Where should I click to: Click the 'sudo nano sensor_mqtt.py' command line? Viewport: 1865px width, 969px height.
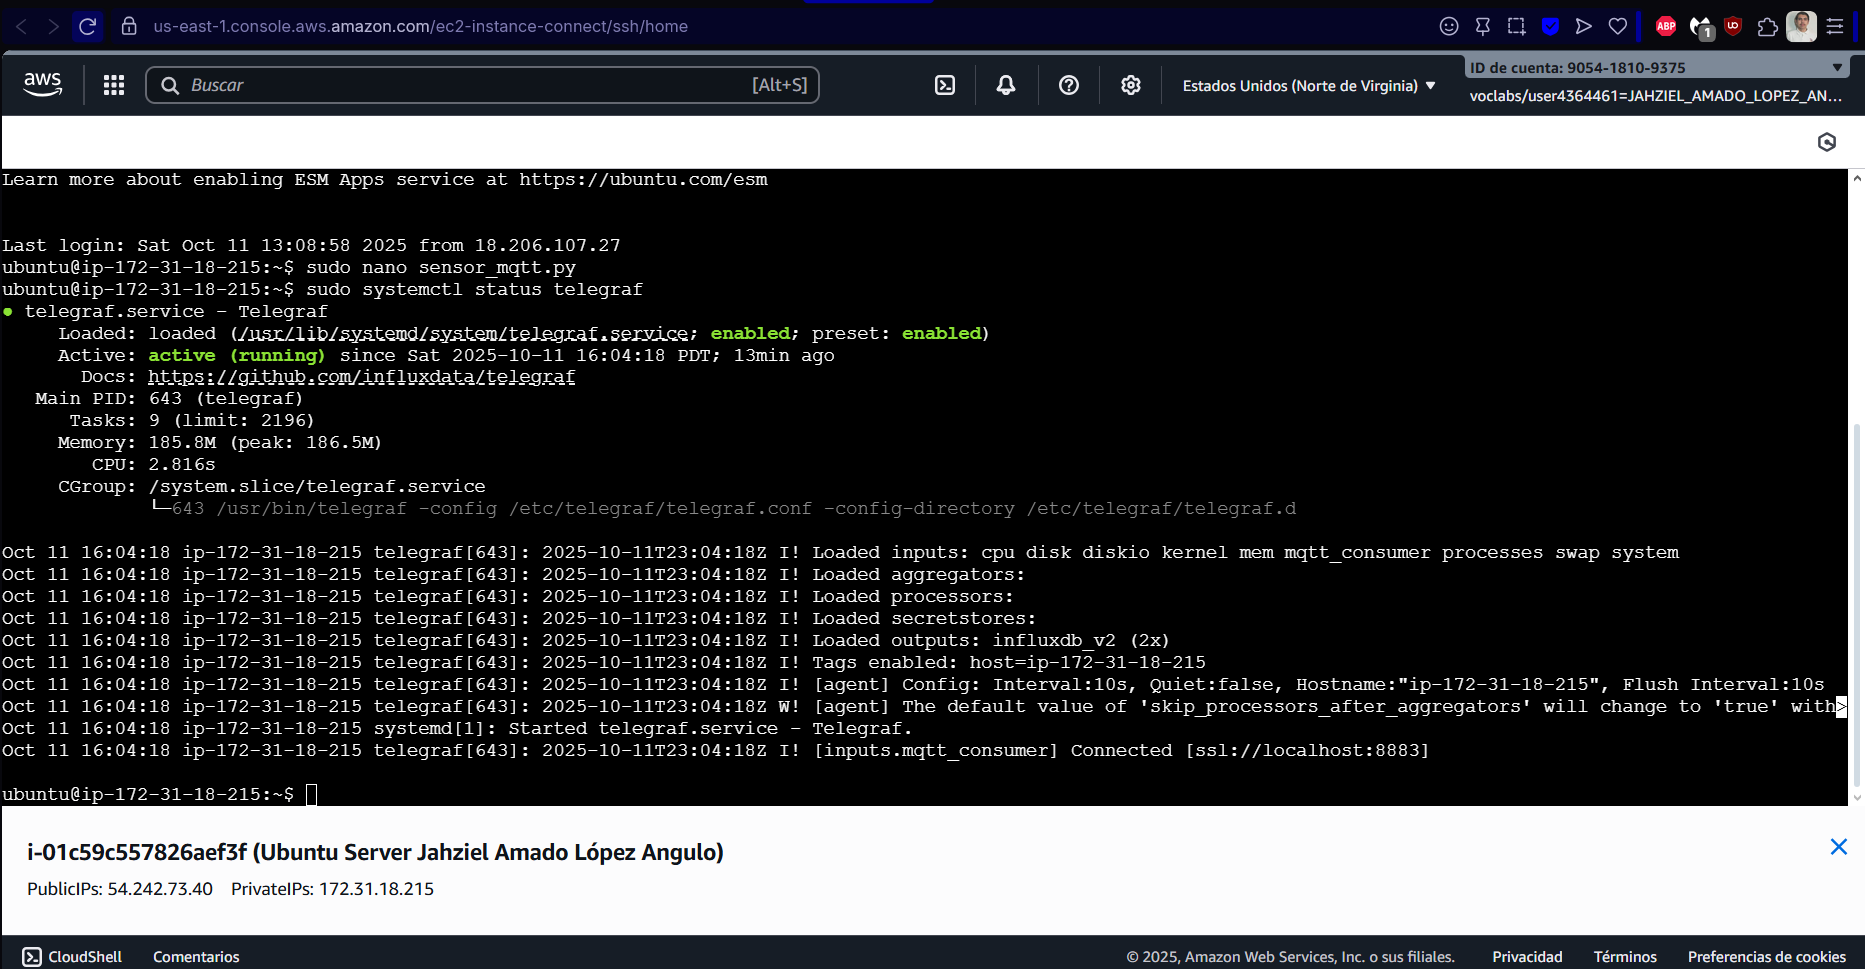pos(441,267)
